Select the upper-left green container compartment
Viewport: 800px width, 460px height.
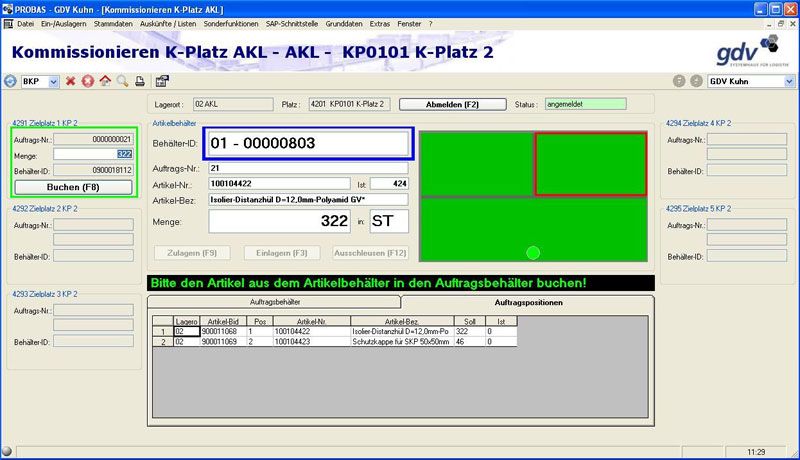coord(477,164)
